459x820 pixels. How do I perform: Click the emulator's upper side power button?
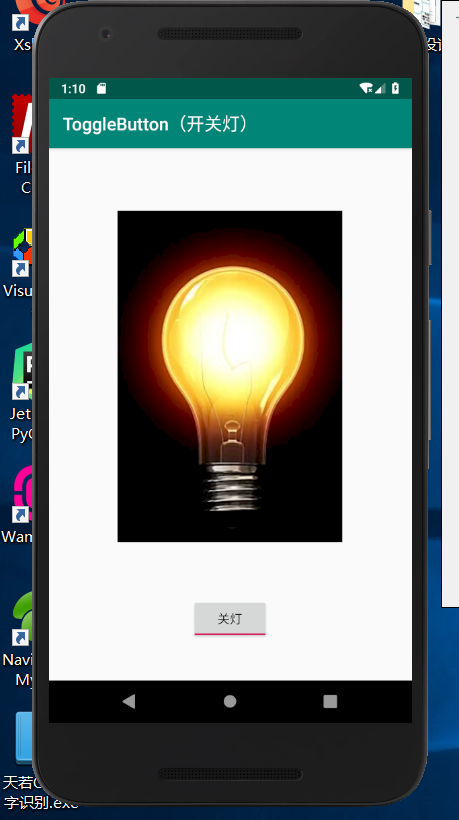pyautogui.click(x=430, y=237)
